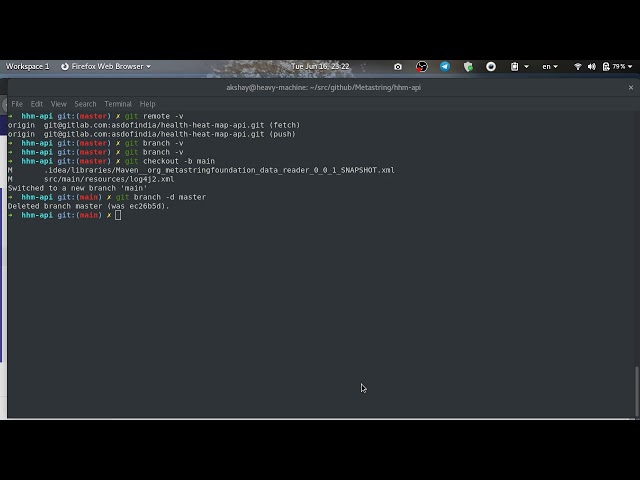Click the origin line ending in (push)

pyautogui.click(x=152, y=134)
